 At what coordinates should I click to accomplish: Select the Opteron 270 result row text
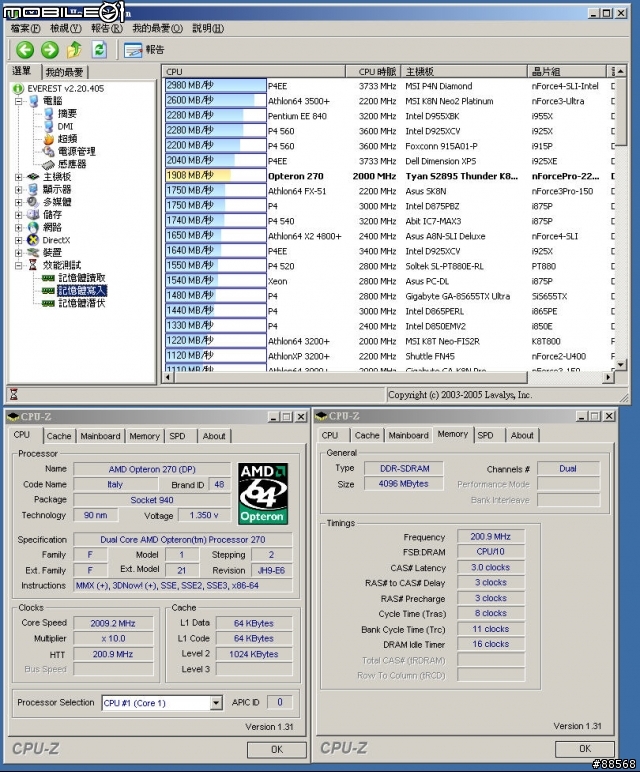[295, 176]
